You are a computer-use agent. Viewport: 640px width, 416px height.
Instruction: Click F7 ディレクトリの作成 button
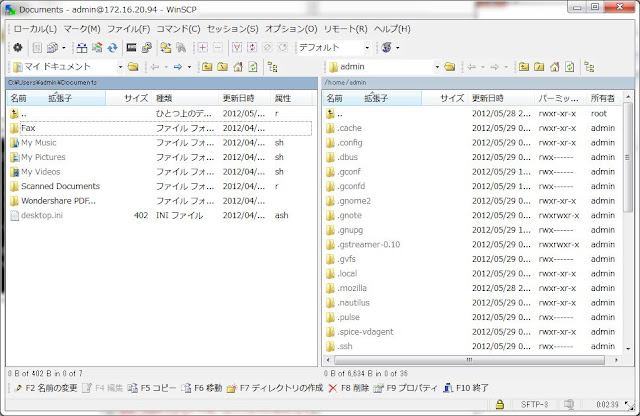[275, 388]
